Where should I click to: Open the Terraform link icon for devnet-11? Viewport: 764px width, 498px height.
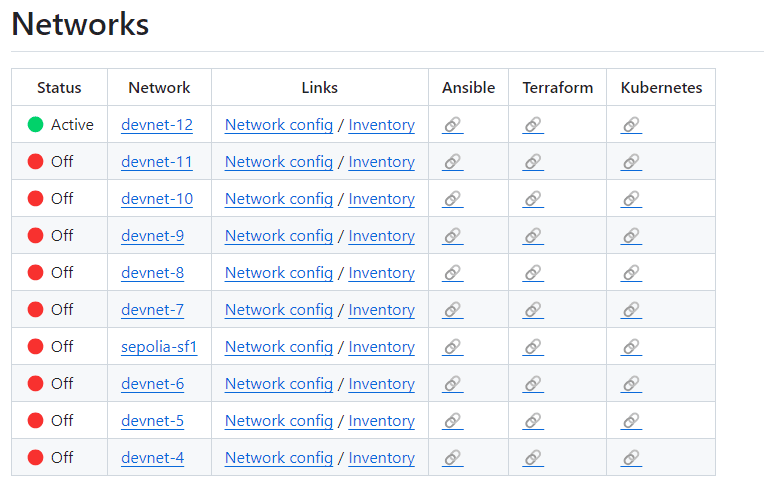click(532, 162)
